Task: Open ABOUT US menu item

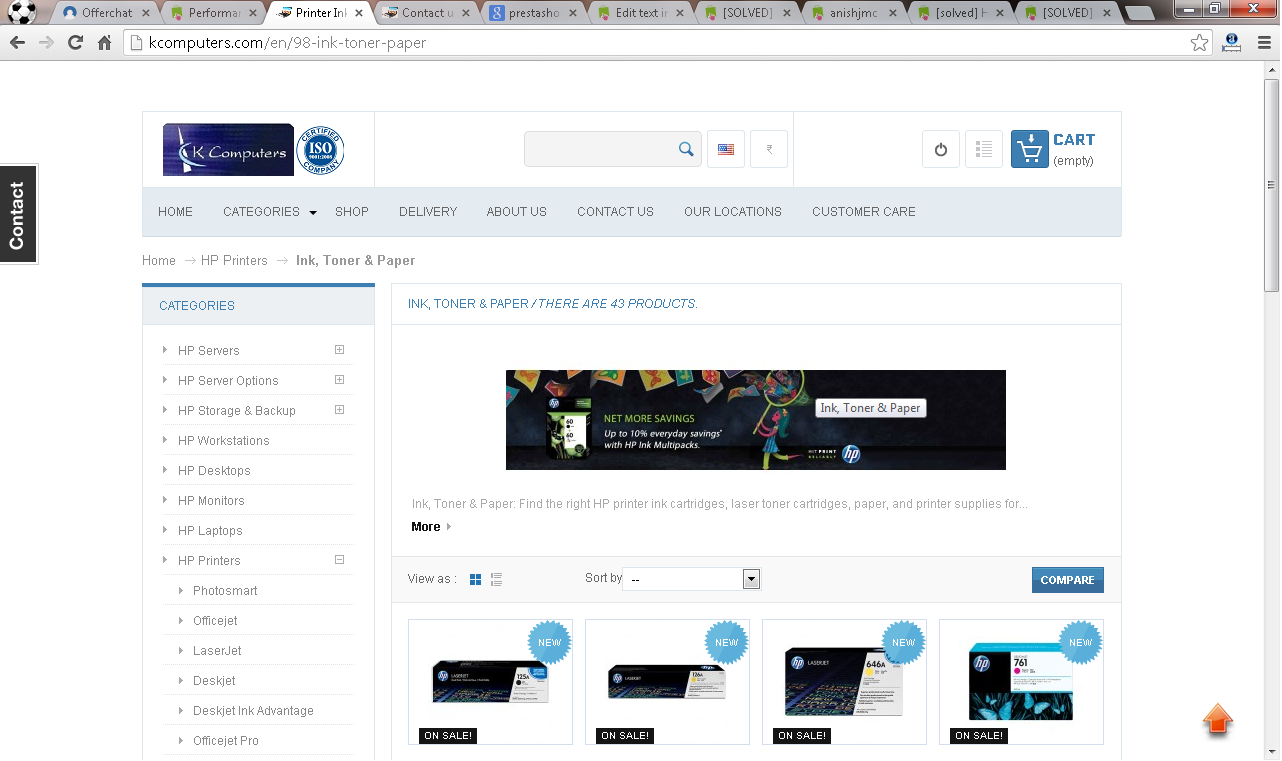Action: (x=516, y=212)
